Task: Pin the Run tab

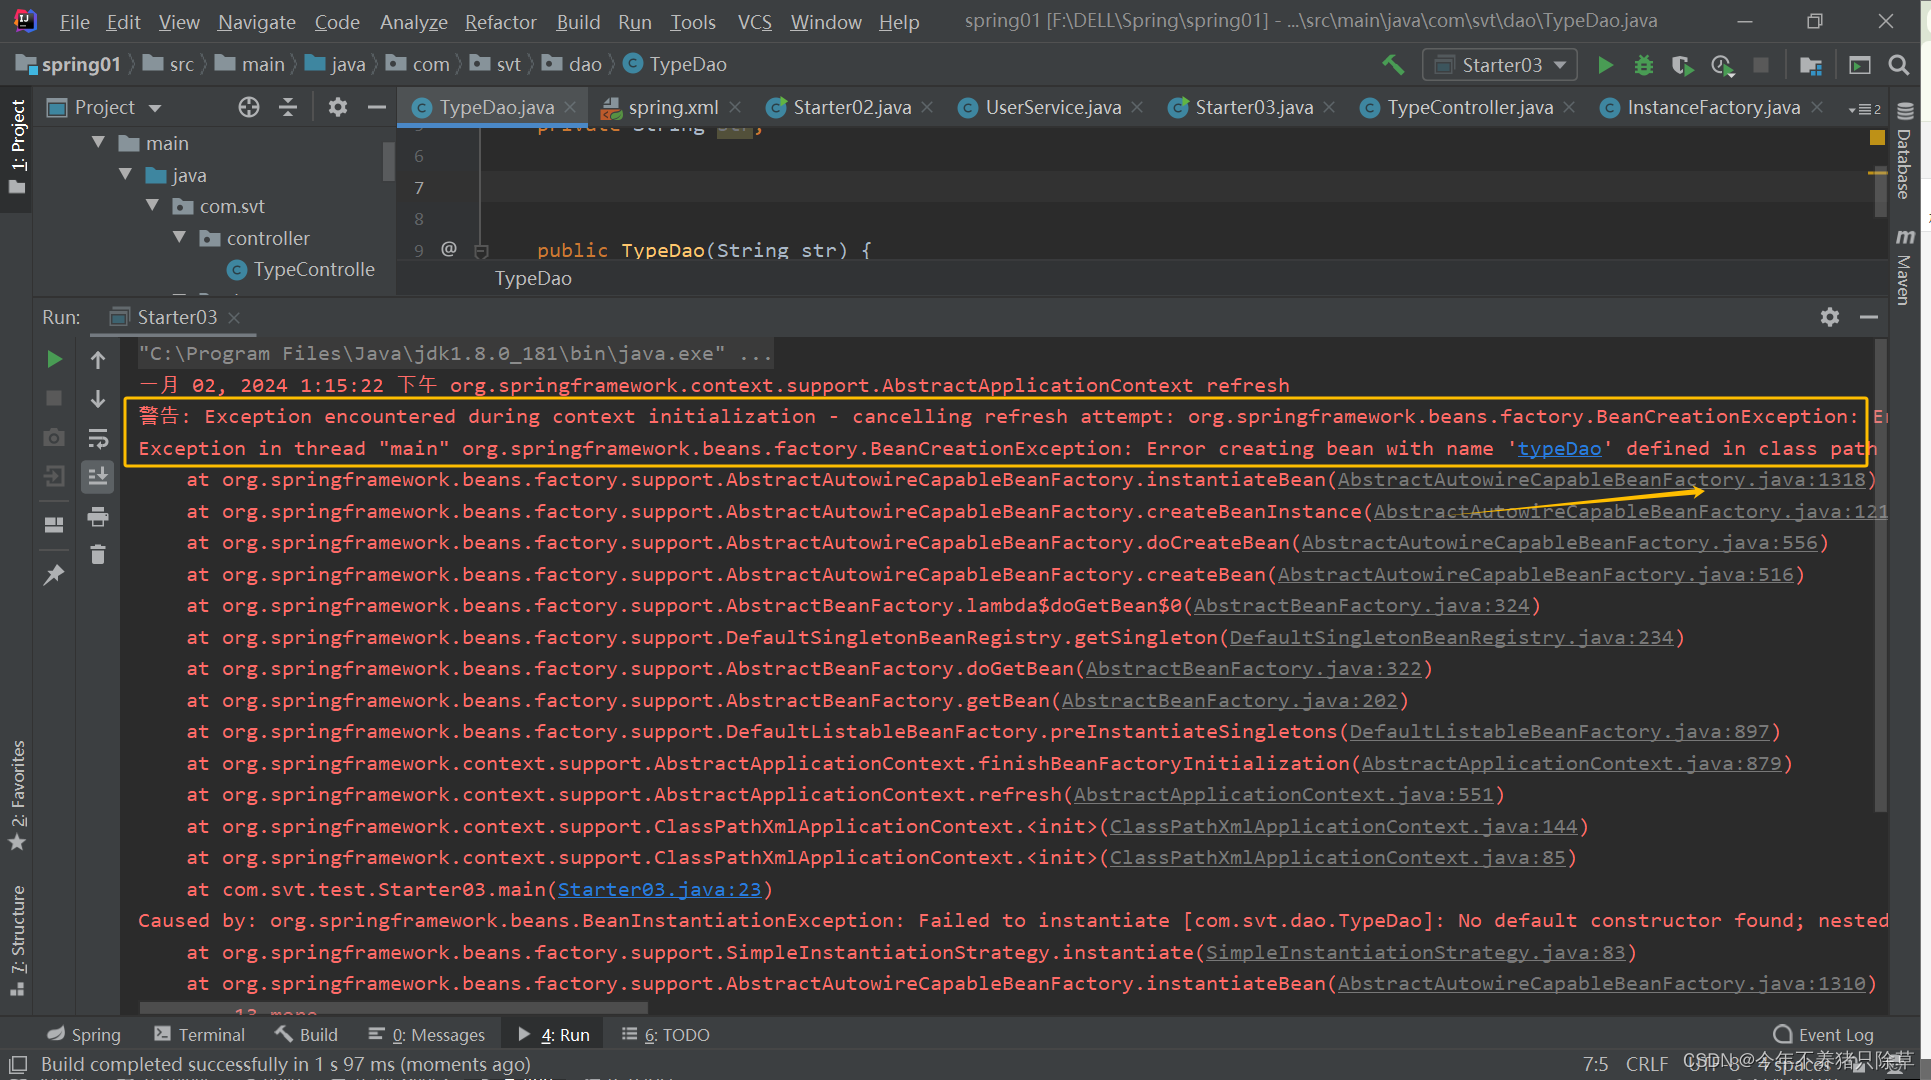Action: click(x=54, y=575)
